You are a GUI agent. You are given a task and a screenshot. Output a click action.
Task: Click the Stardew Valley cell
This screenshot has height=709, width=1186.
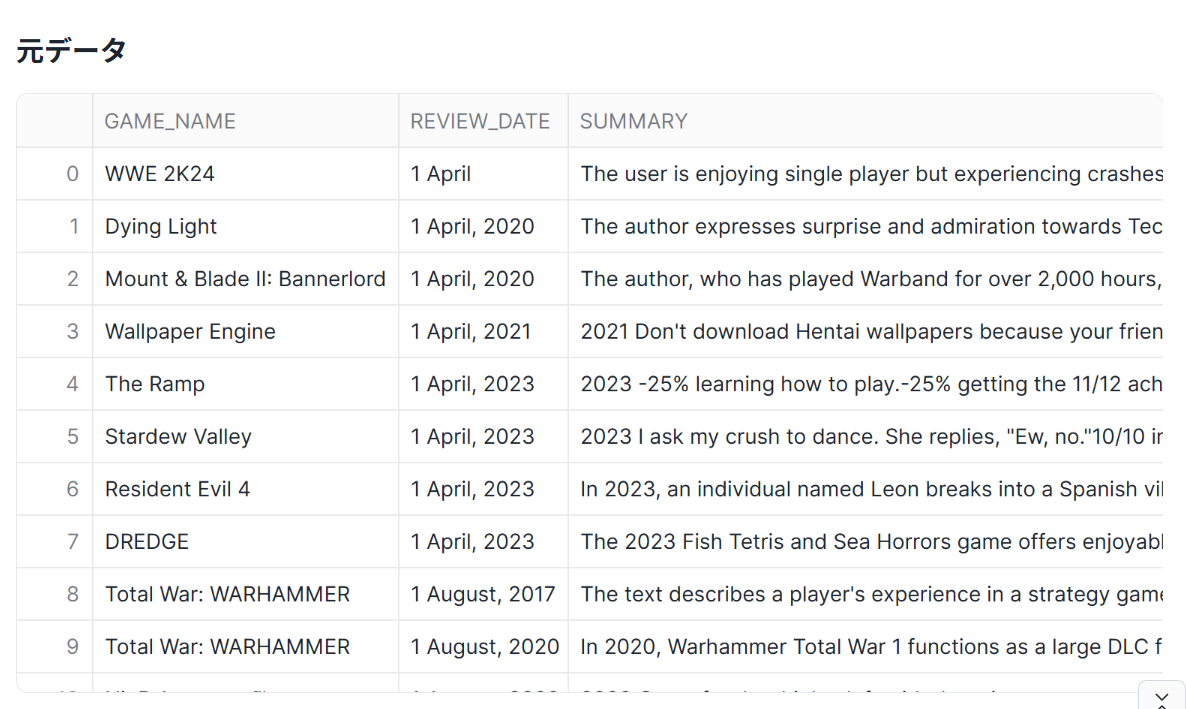click(178, 437)
